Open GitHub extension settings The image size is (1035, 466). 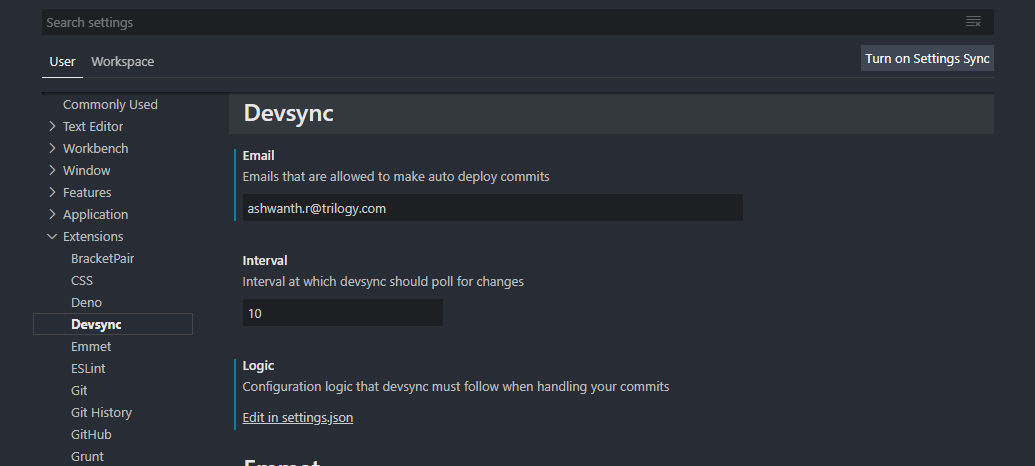[x=91, y=434]
